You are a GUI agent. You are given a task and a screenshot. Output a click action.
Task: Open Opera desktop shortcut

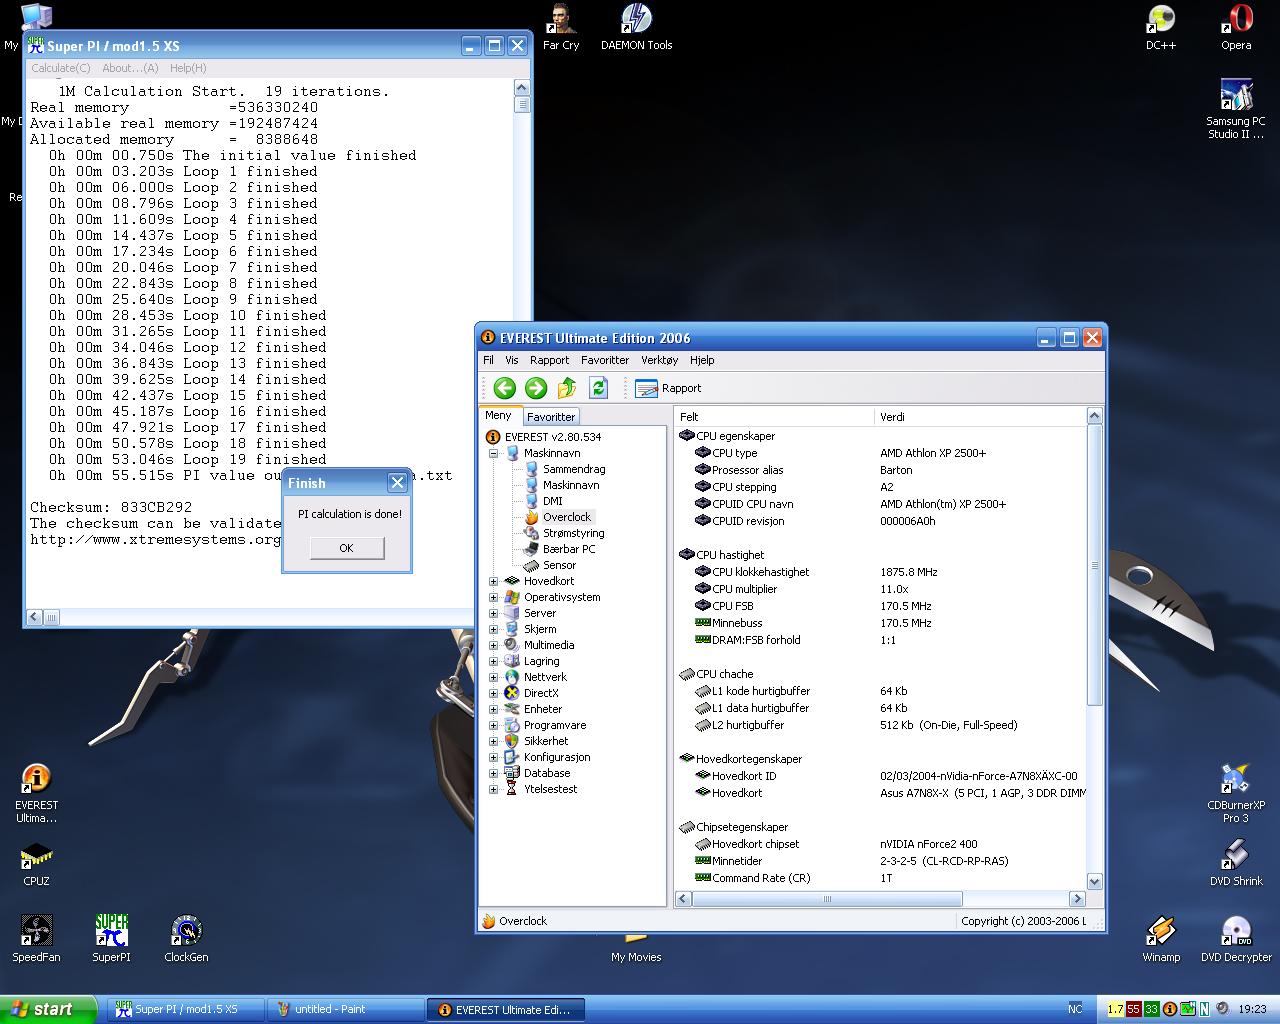(1236, 27)
